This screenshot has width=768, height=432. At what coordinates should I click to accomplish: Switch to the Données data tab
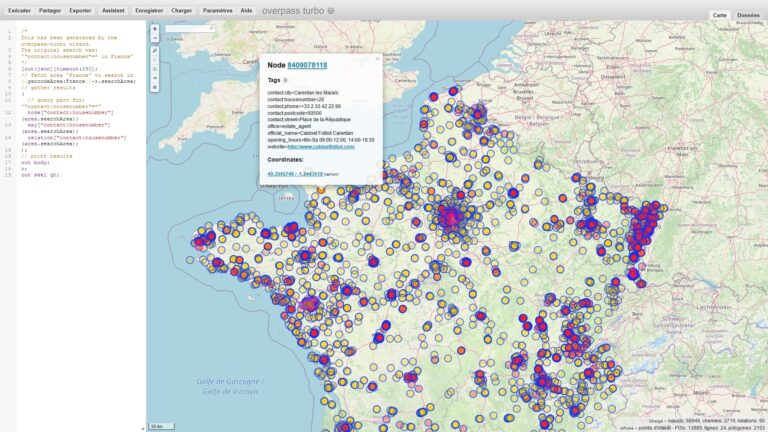pyautogui.click(x=748, y=15)
